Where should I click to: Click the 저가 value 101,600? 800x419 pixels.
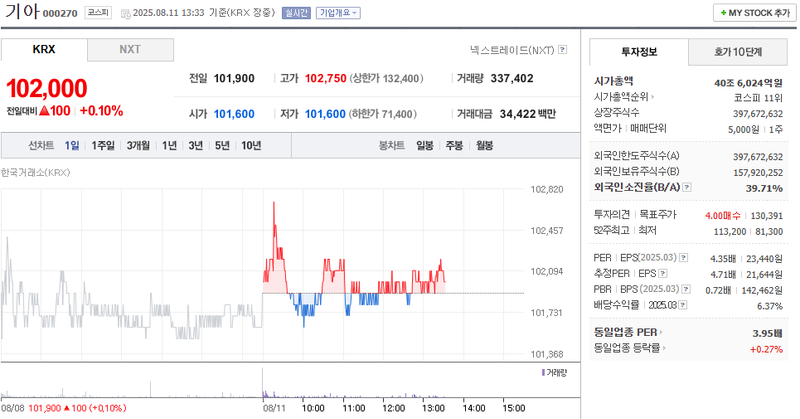pyautogui.click(x=326, y=114)
